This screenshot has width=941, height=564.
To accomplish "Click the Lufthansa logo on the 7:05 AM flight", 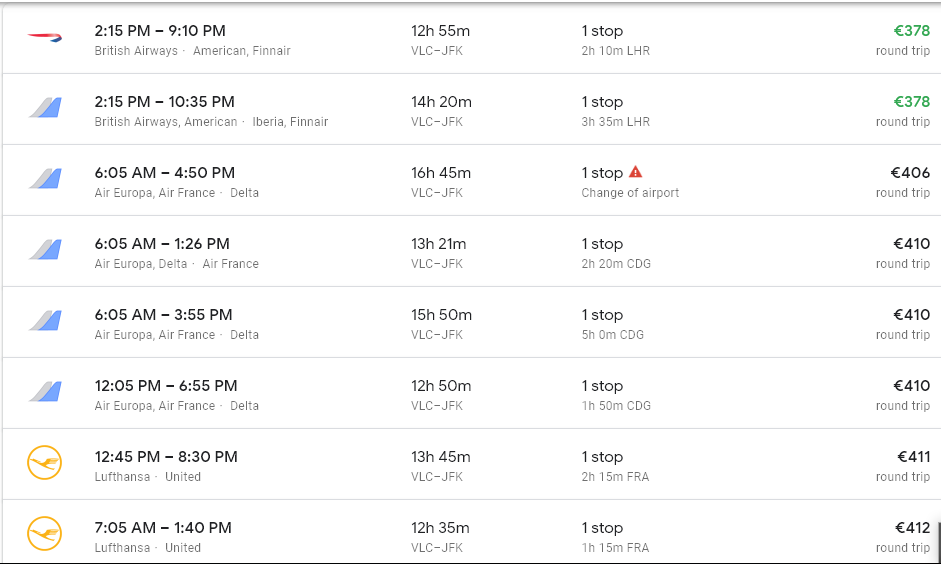I will point(45,533).
